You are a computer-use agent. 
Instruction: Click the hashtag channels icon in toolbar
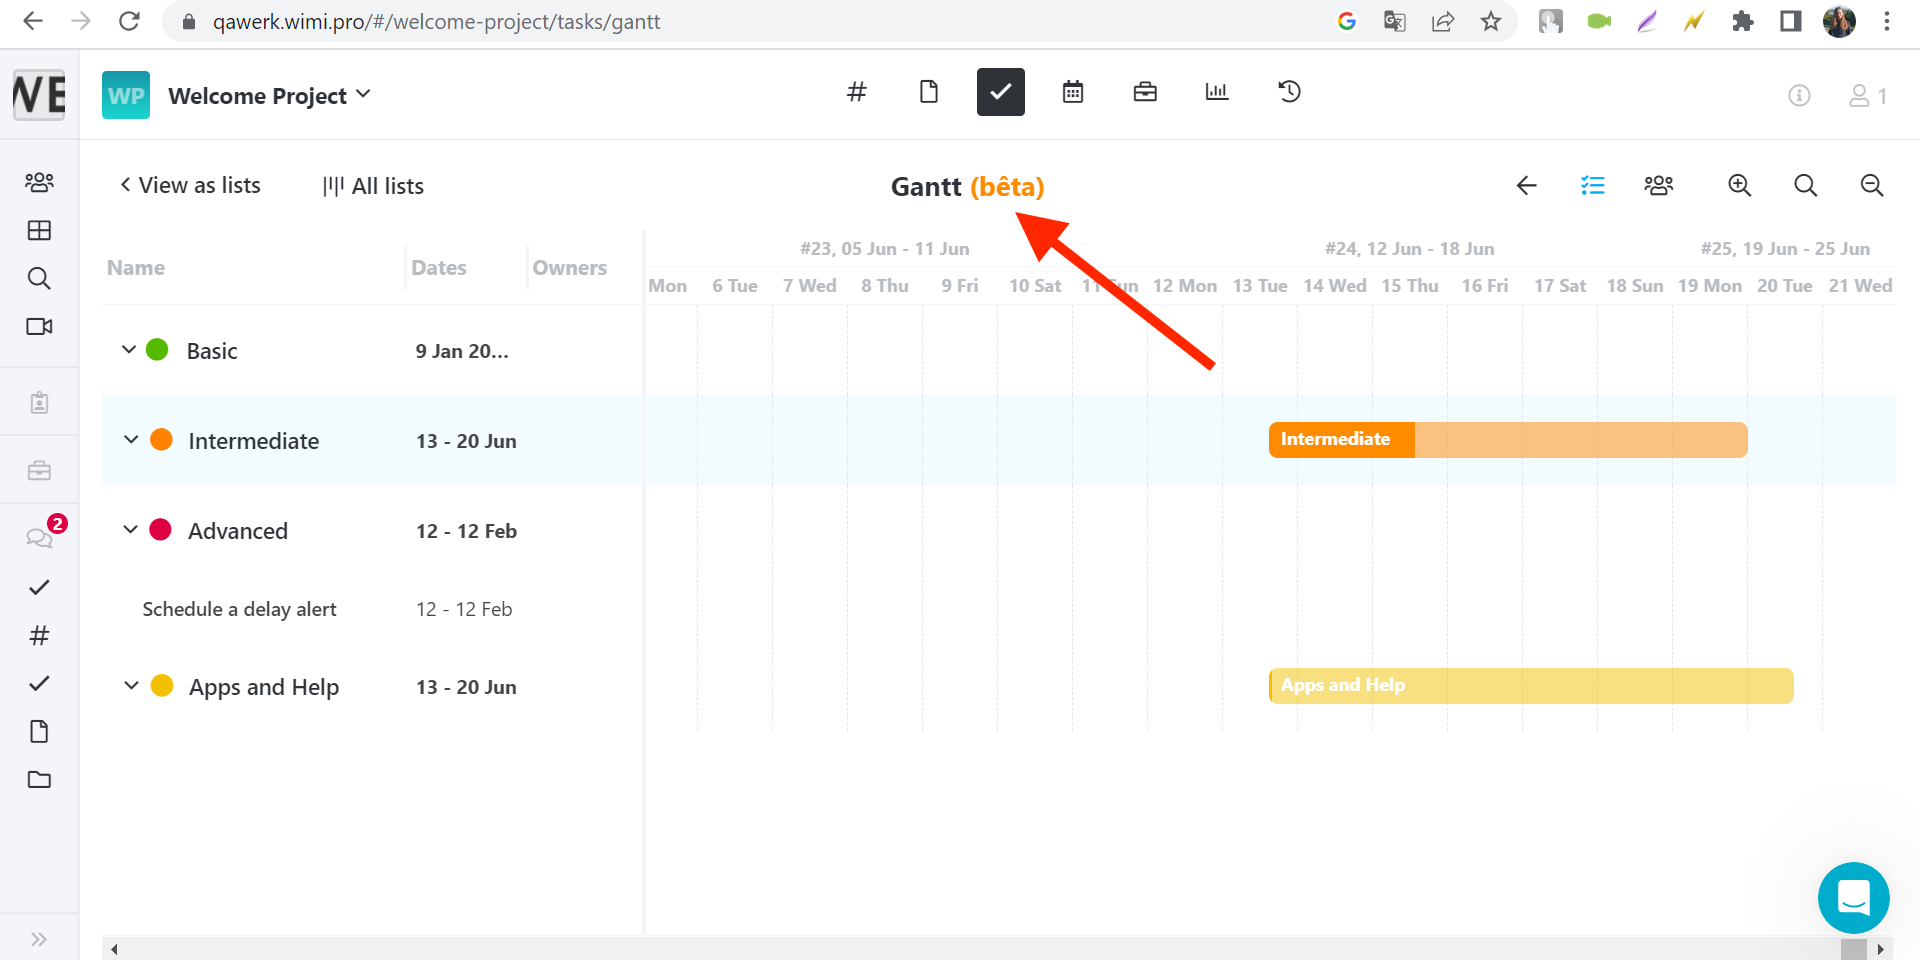856,92
